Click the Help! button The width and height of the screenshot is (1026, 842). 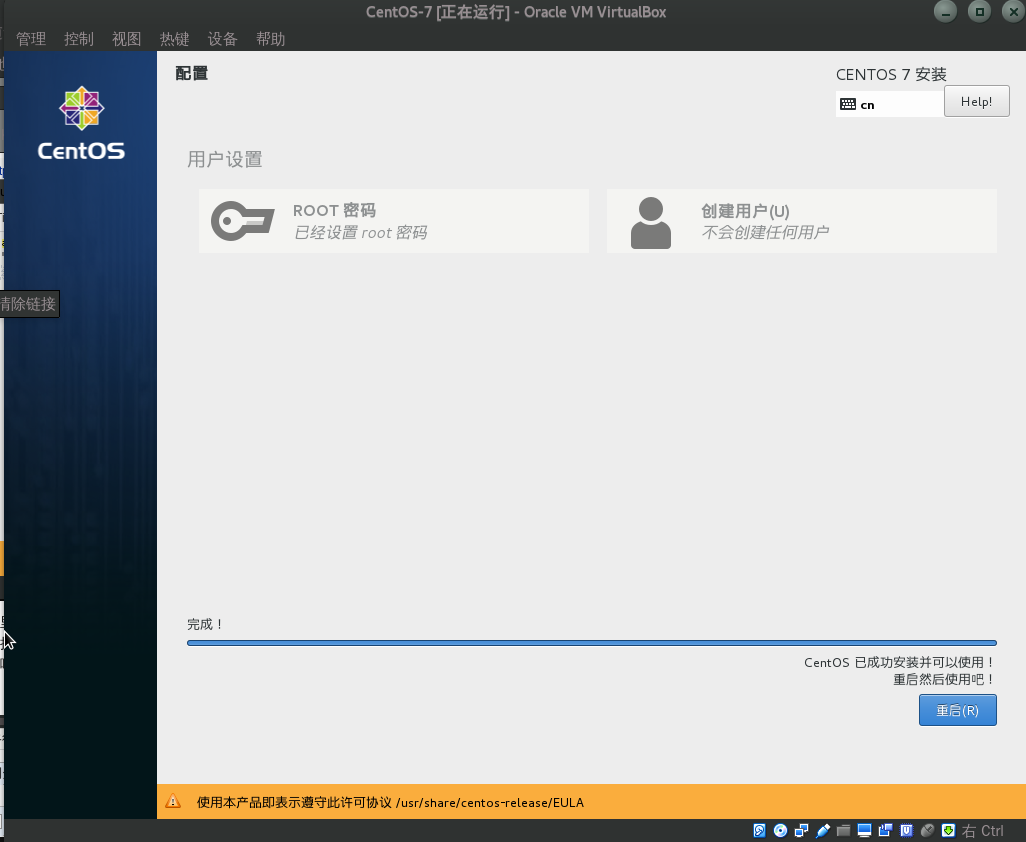click(976, 101)
